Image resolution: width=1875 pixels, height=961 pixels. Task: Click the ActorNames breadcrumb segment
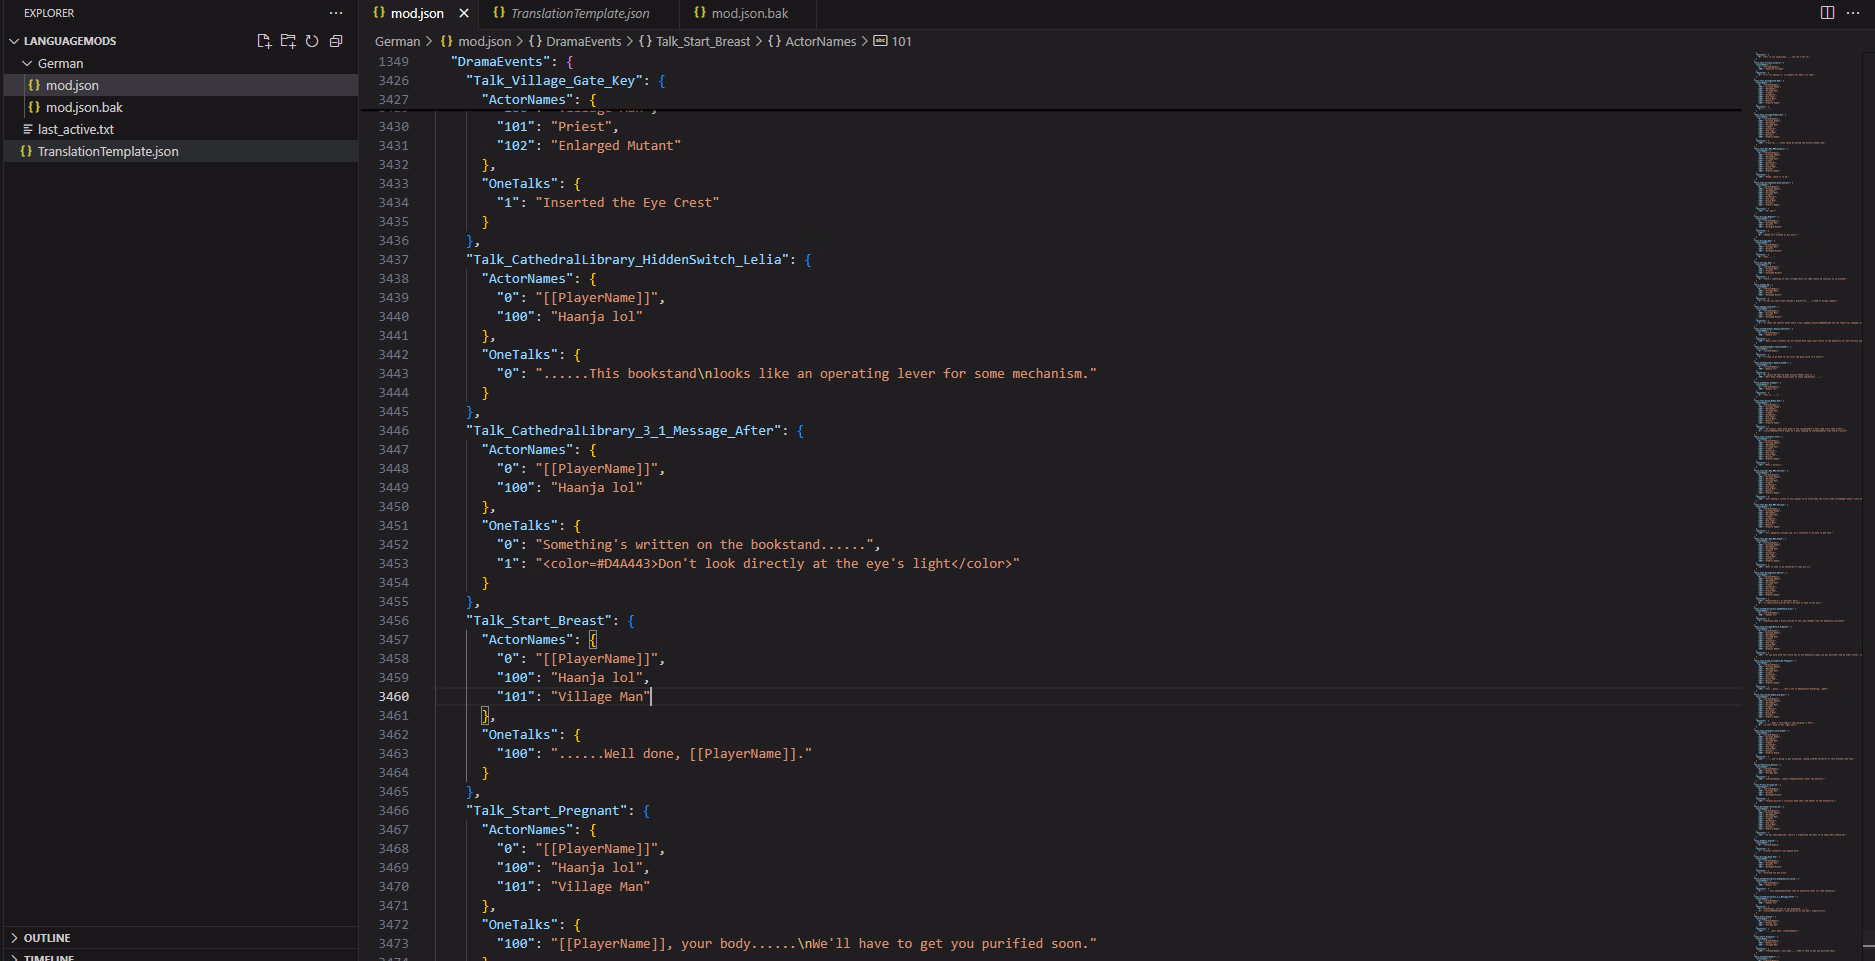[x=812, y=41]
